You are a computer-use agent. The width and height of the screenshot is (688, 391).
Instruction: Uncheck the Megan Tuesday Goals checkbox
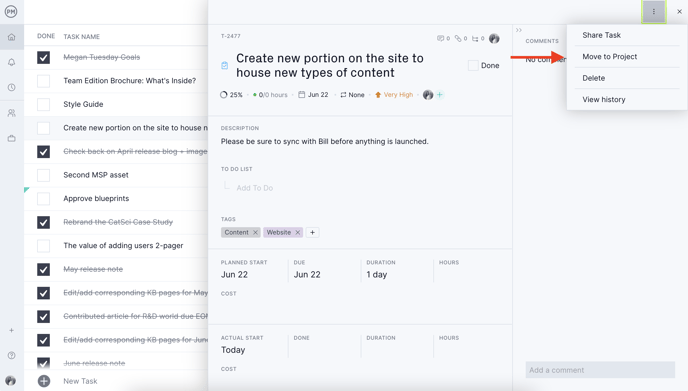[x=43, y=57]
